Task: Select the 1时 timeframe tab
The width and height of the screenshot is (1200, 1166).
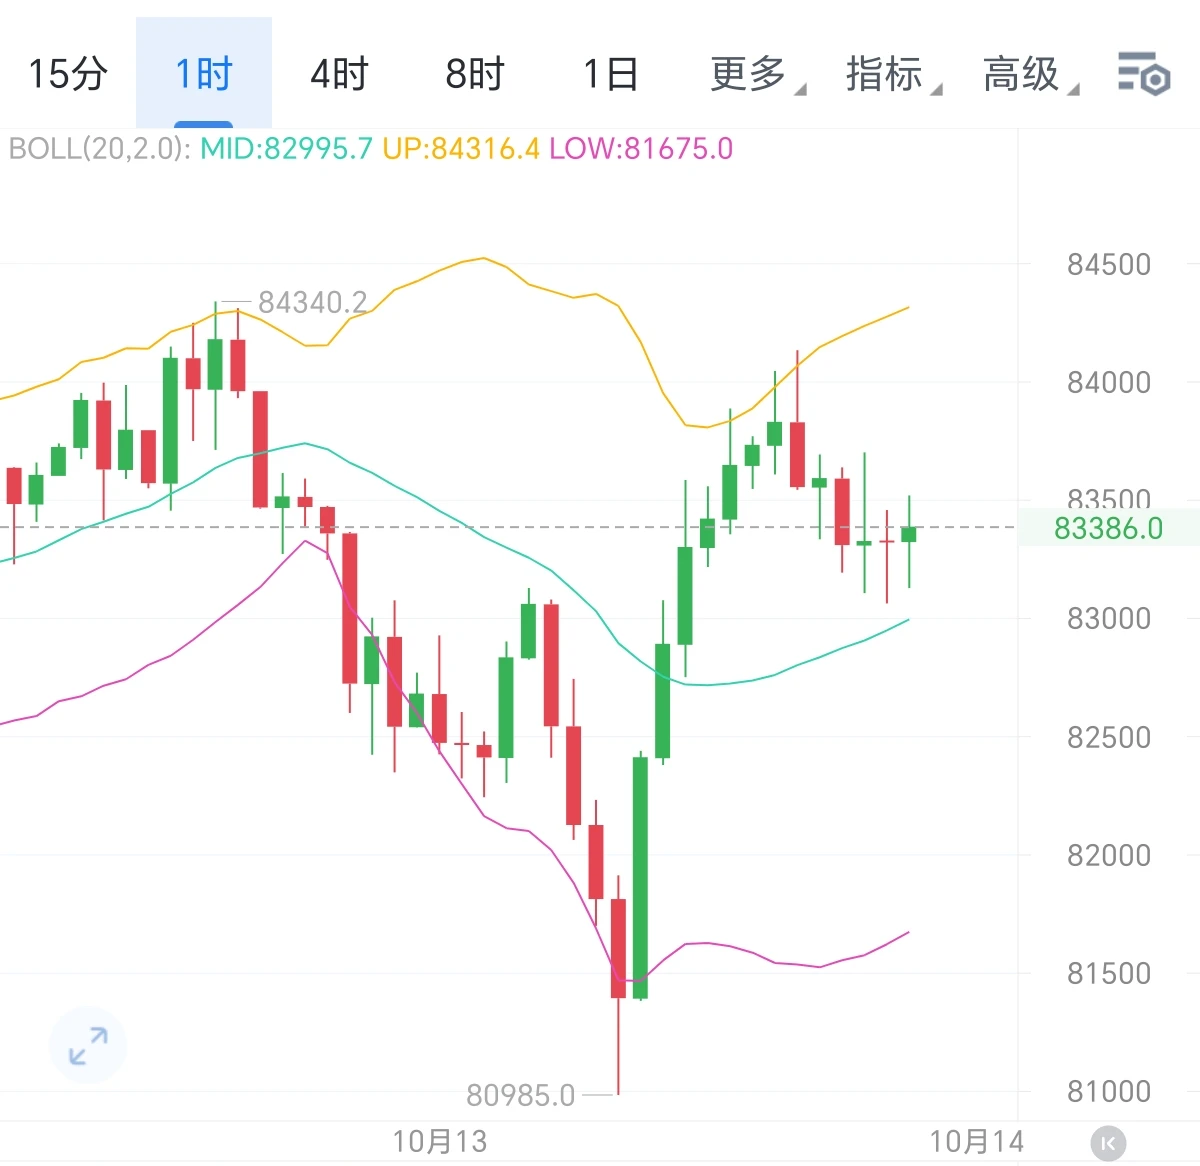Action: coord(204,74)
